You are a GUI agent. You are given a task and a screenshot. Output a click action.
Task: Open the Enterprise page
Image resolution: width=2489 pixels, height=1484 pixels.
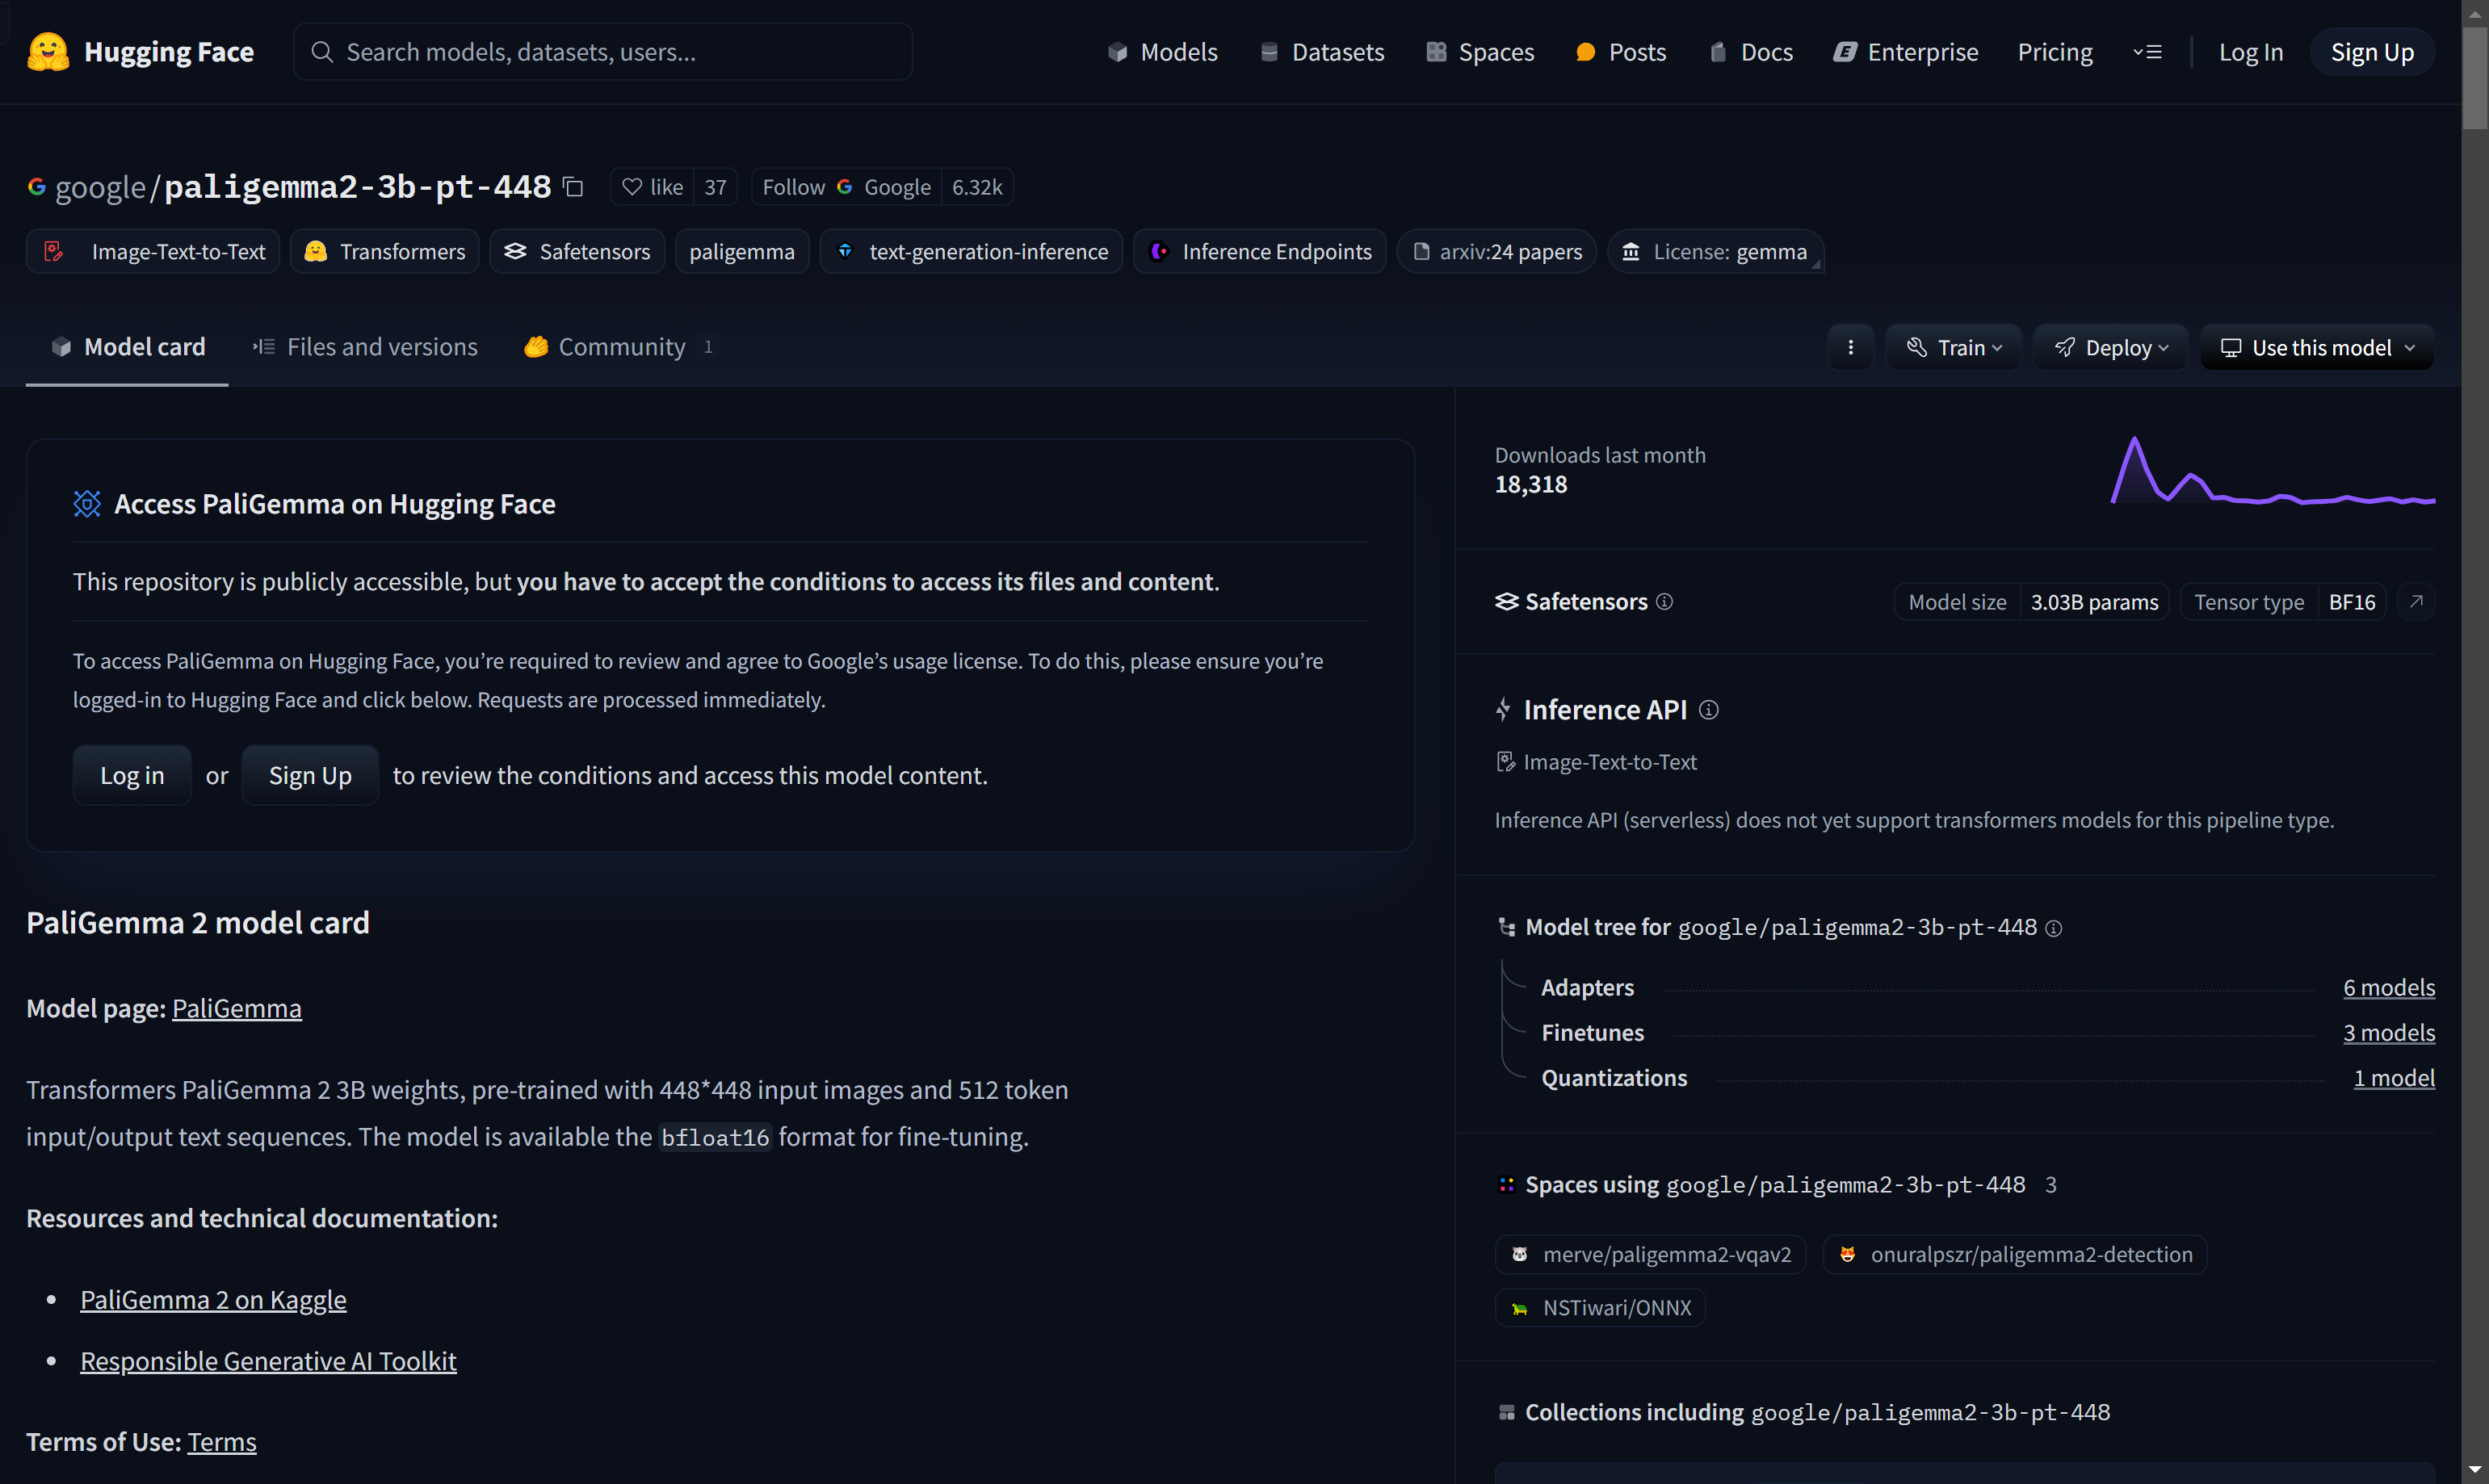(x=1905, y=52)
